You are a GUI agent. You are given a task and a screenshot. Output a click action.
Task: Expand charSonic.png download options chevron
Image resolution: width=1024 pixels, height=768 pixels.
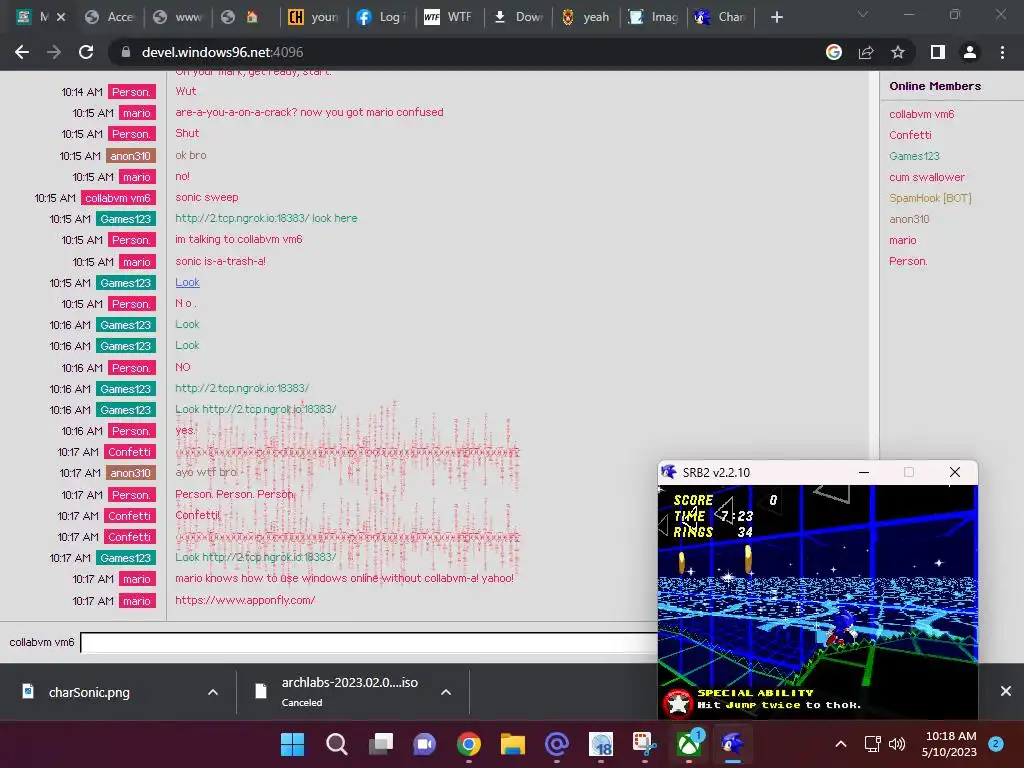[213, 692]
